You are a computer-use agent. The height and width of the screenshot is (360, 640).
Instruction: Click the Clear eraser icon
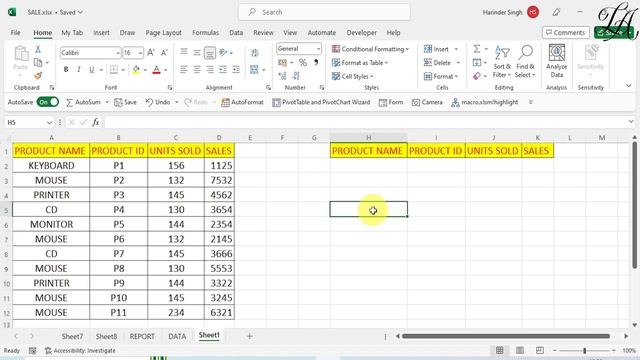pos(477,76)
